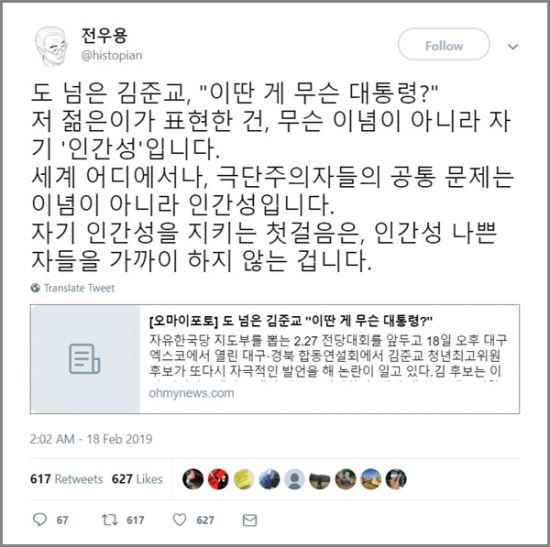This screenshot has width=550, height=547.
Task: Click the globe icon beside Translate Tweet
Action: point(35,288)
